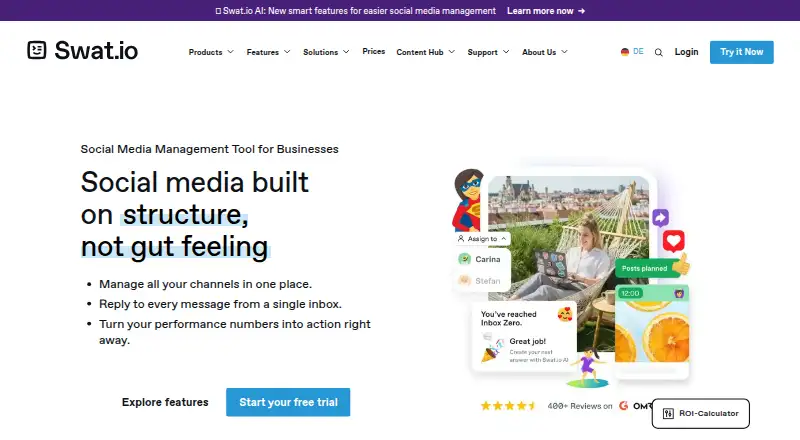Click the German flag icon
Viewport: 800px width, 440px height.
624,52
